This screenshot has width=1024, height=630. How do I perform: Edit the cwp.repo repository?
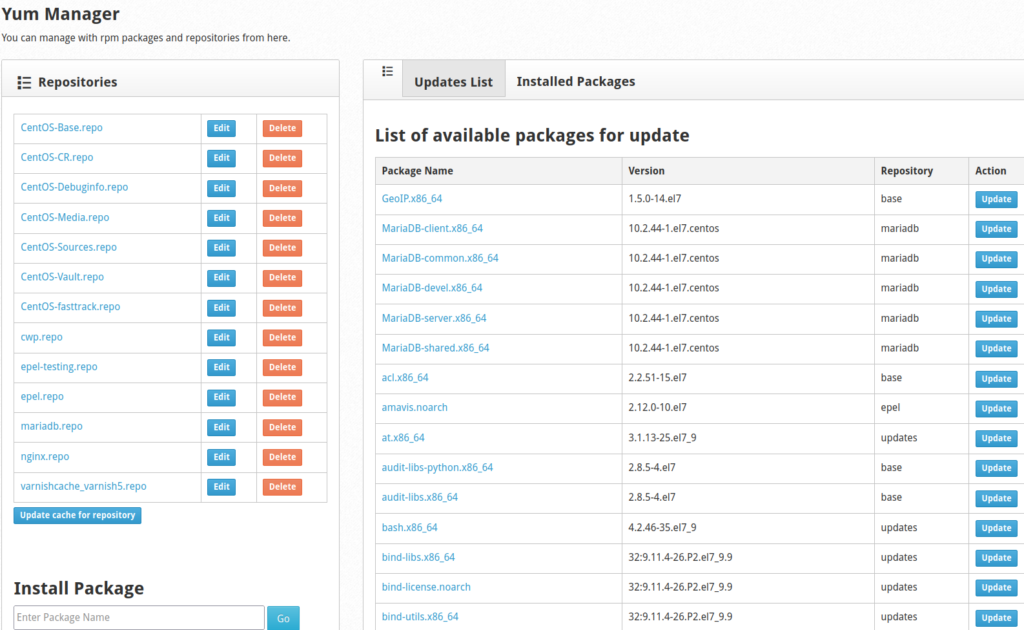coord(221,337)
